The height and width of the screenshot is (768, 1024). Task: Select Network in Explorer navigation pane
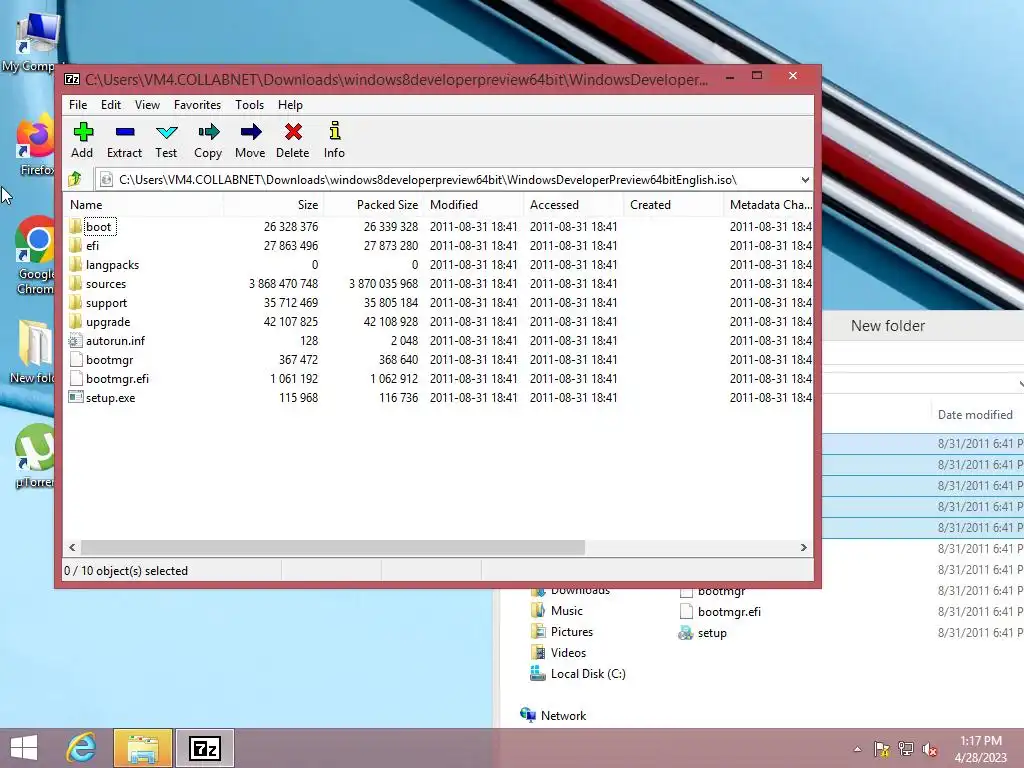tap(553, 715)
